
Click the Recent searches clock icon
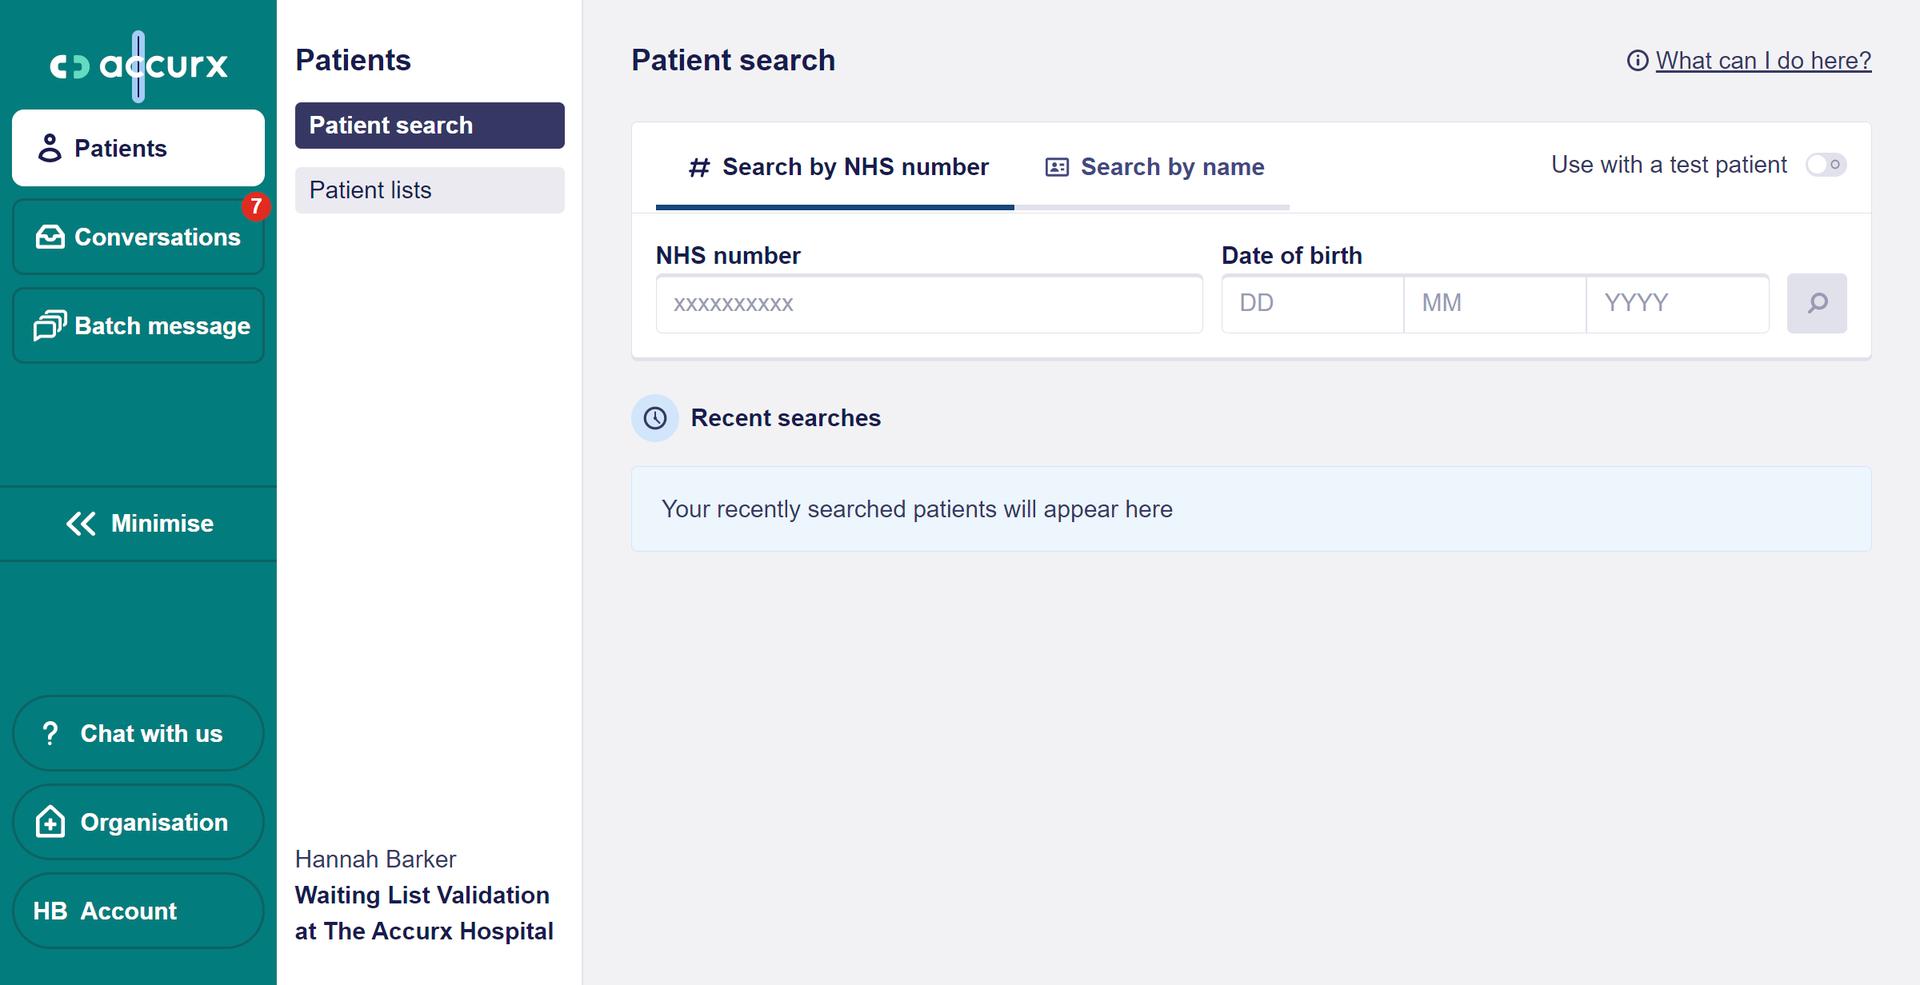[x=655, y=418]
